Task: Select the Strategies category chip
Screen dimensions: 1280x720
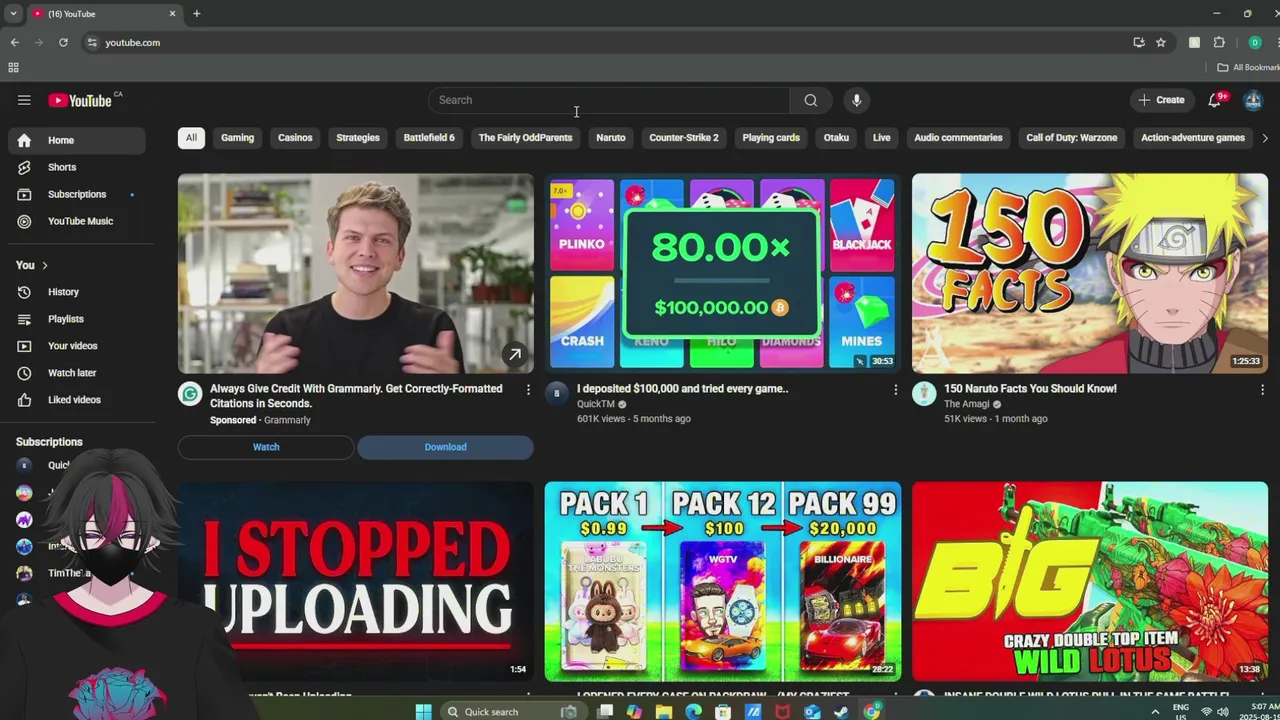Action: click(x=358, y=138)
